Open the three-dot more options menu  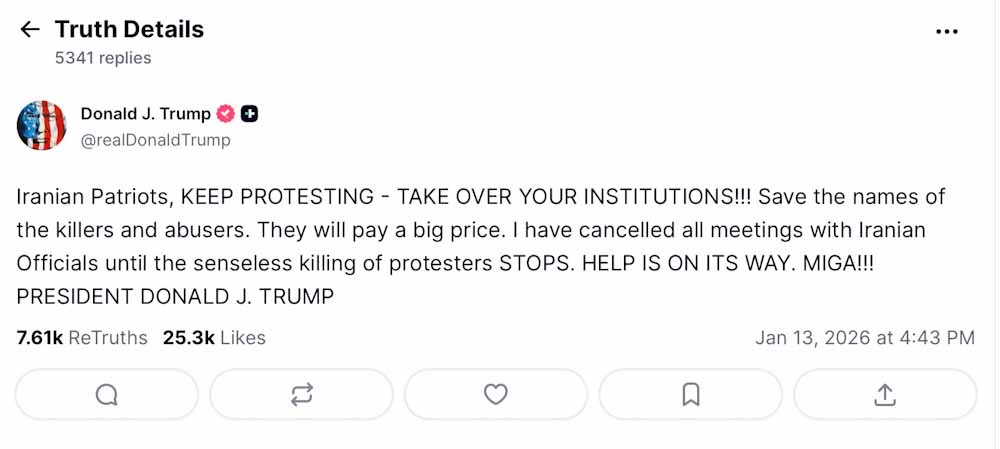pos(946,31)
